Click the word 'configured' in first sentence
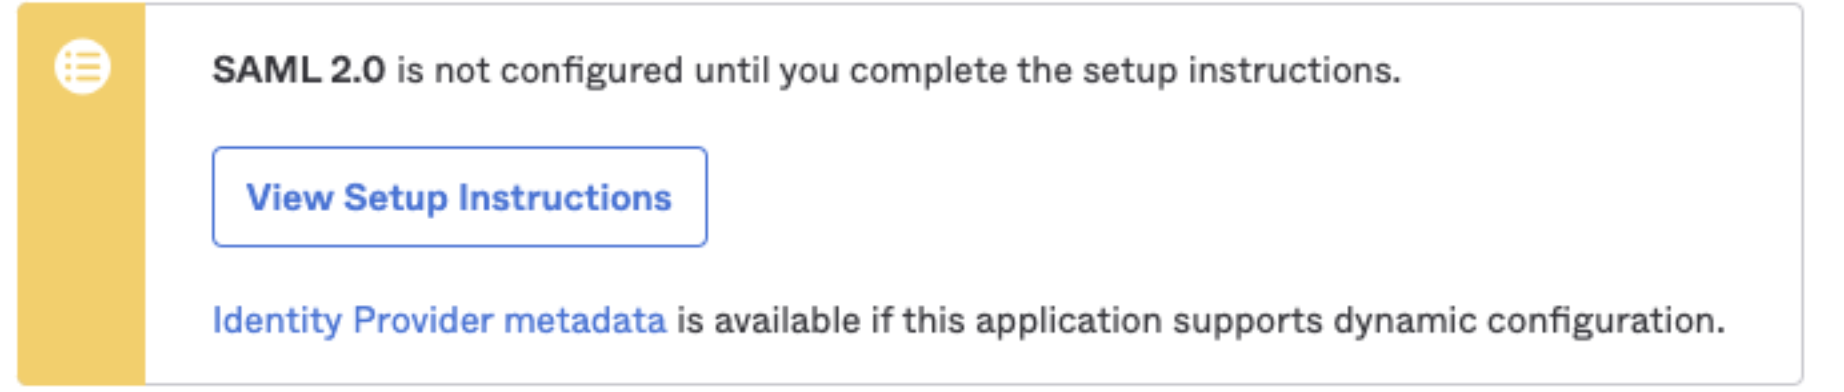Image resolution: width=1844 pixels, height=392 pixels. 591,72
